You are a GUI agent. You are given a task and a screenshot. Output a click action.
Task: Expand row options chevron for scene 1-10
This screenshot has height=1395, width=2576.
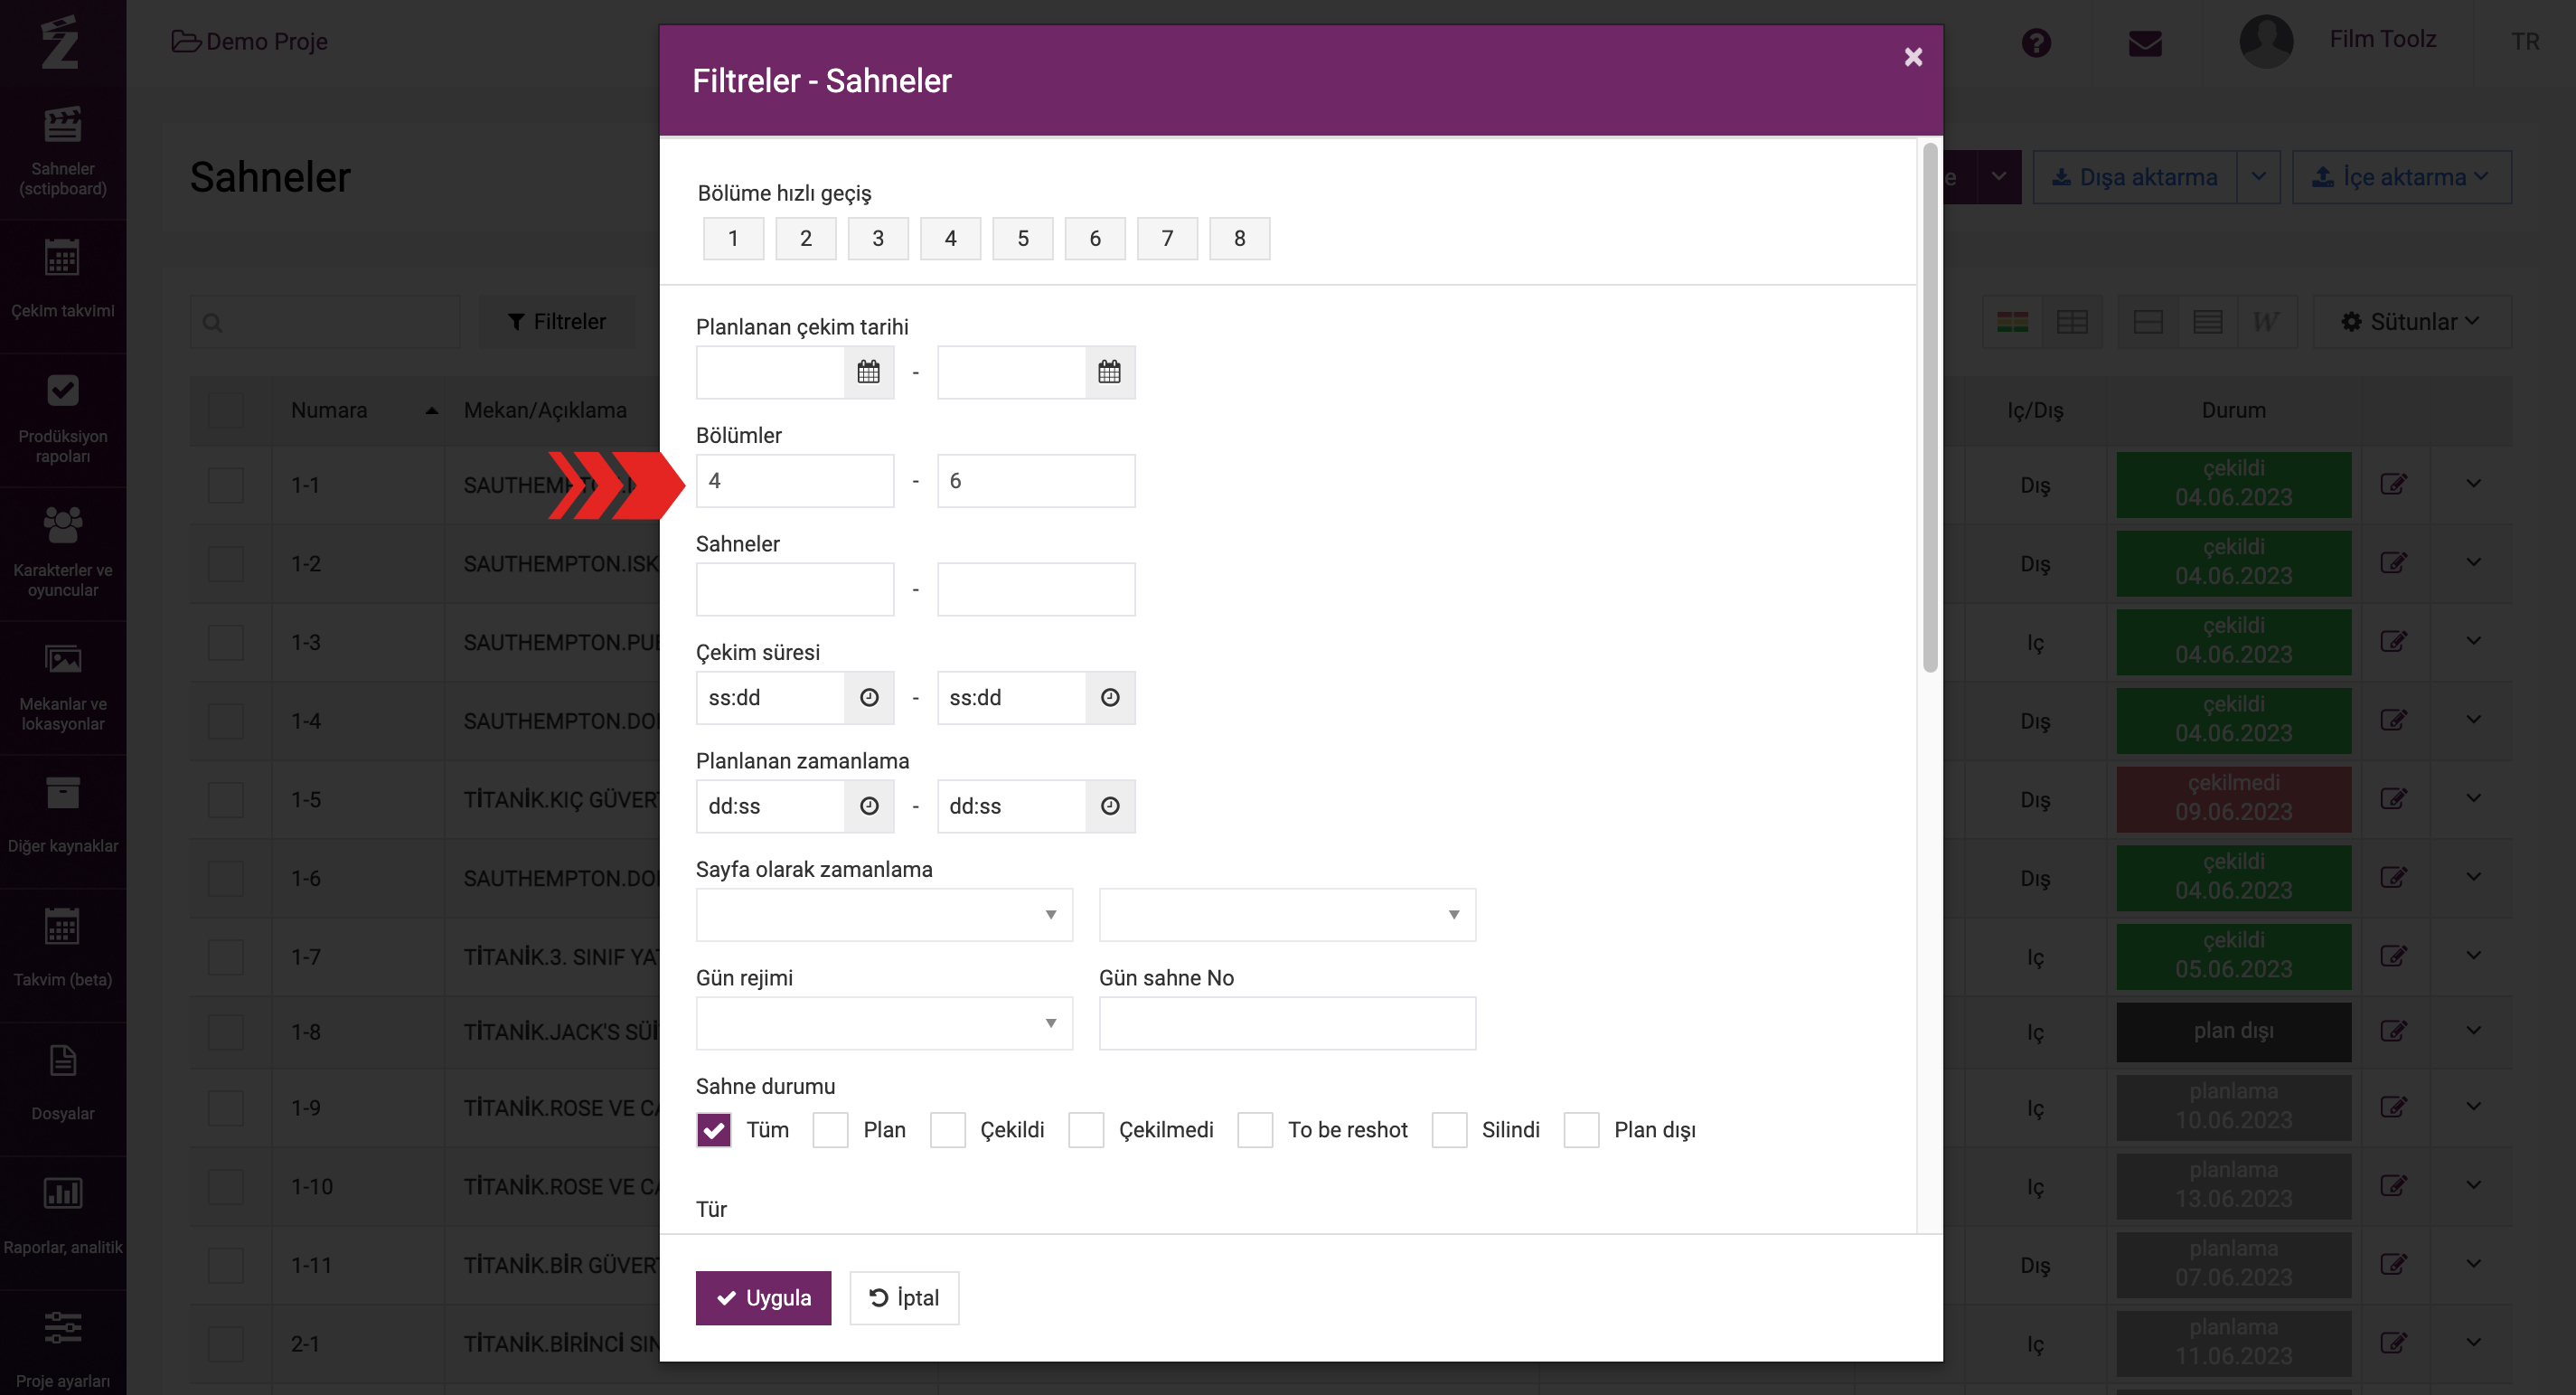coord(2473,1185)
